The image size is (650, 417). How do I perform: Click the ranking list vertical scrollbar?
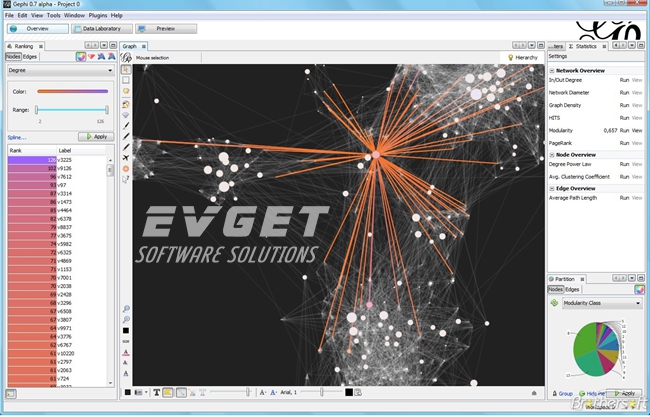click(110, 272)
